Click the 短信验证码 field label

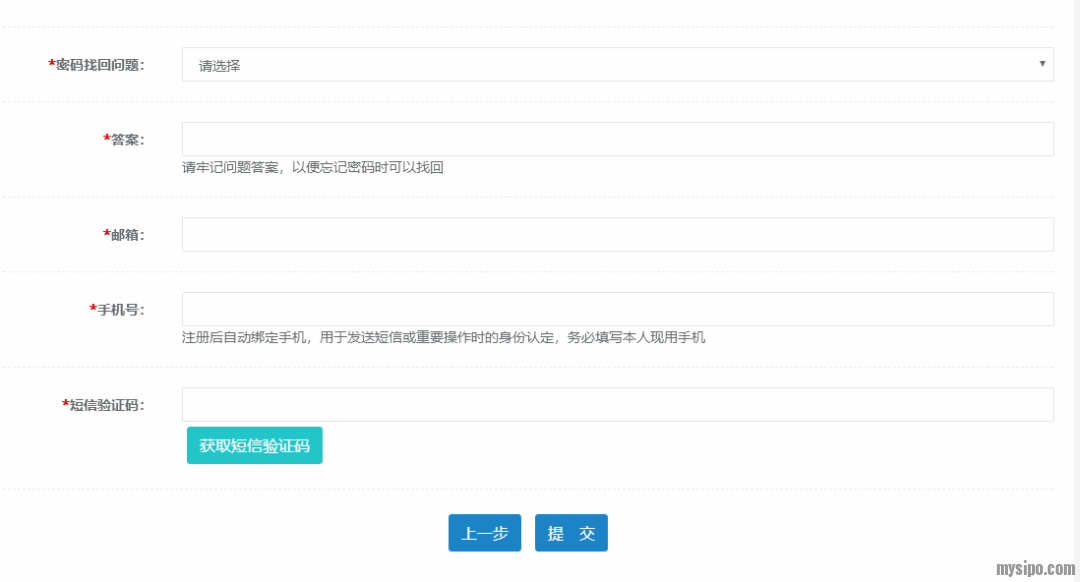[x=106, y=405]
